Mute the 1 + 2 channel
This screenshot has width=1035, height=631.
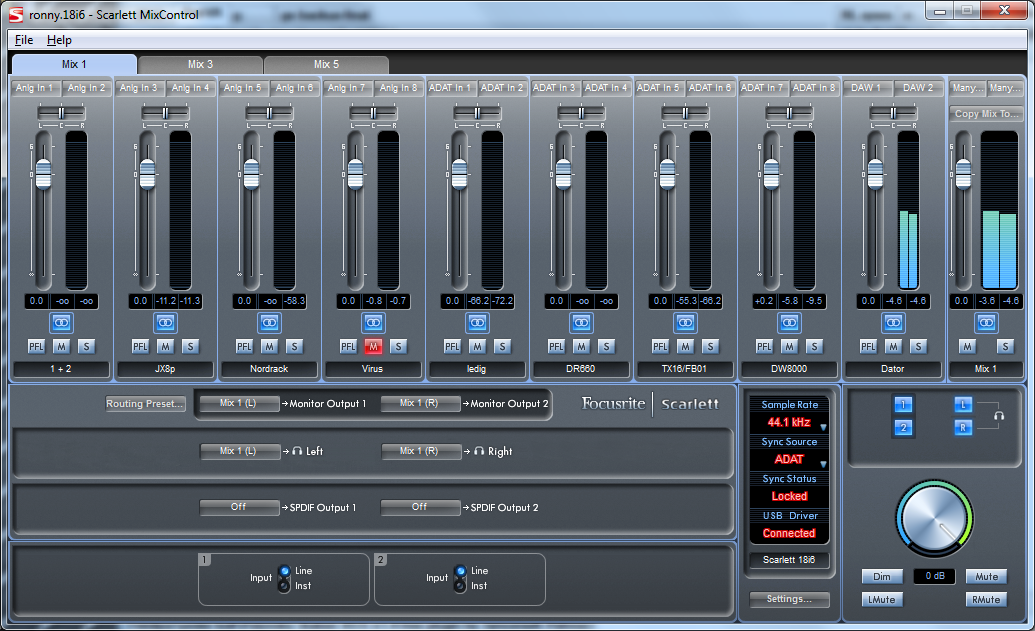point(61,347)
